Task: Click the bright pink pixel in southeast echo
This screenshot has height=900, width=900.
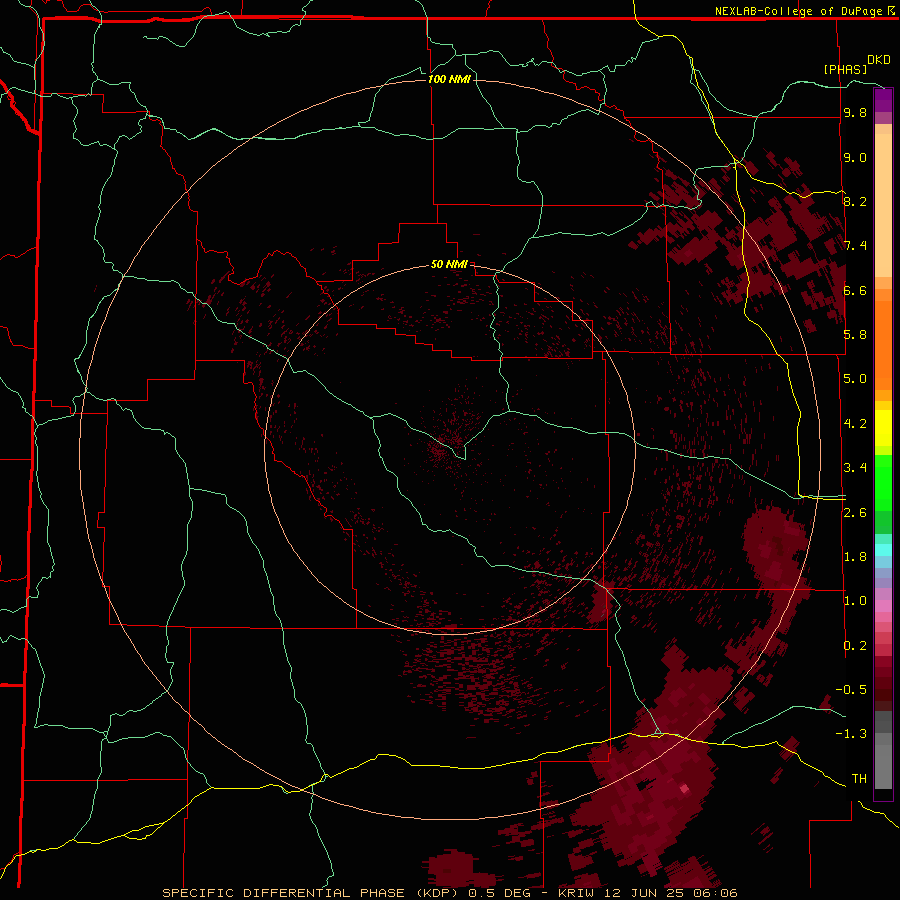Action: (684, 789)
